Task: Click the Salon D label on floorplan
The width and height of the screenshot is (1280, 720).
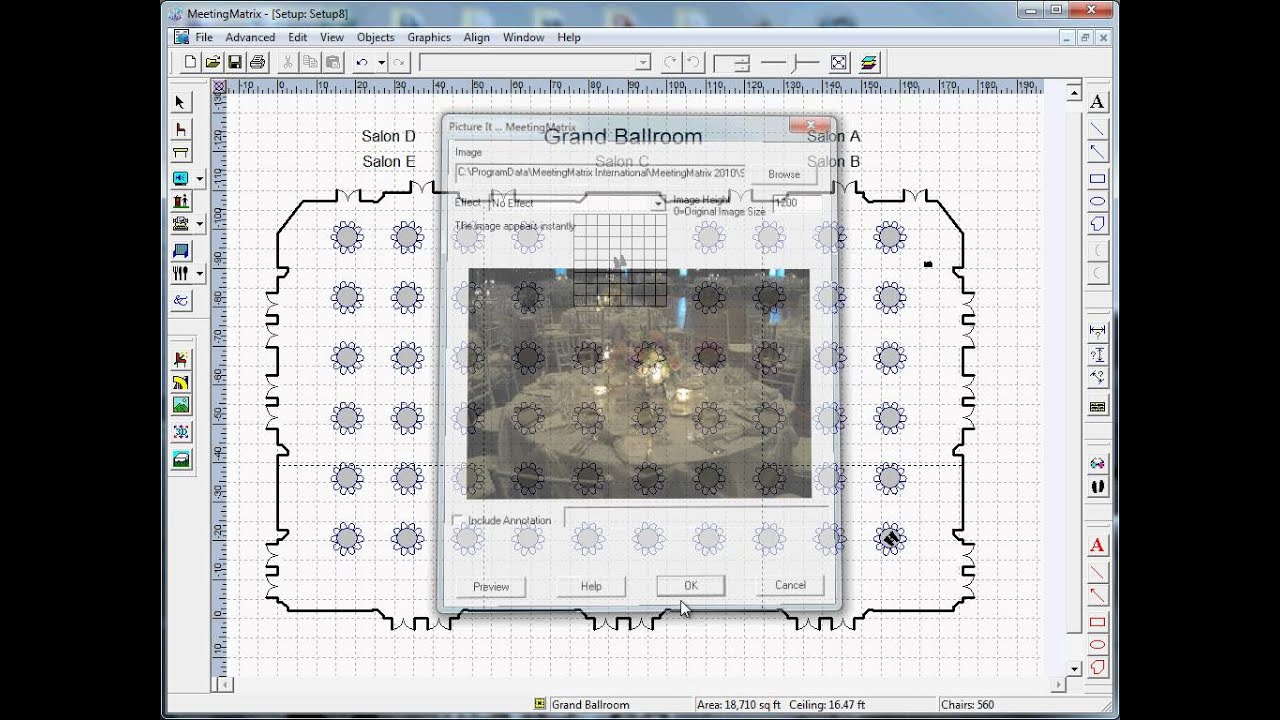Action: point(389,136)
